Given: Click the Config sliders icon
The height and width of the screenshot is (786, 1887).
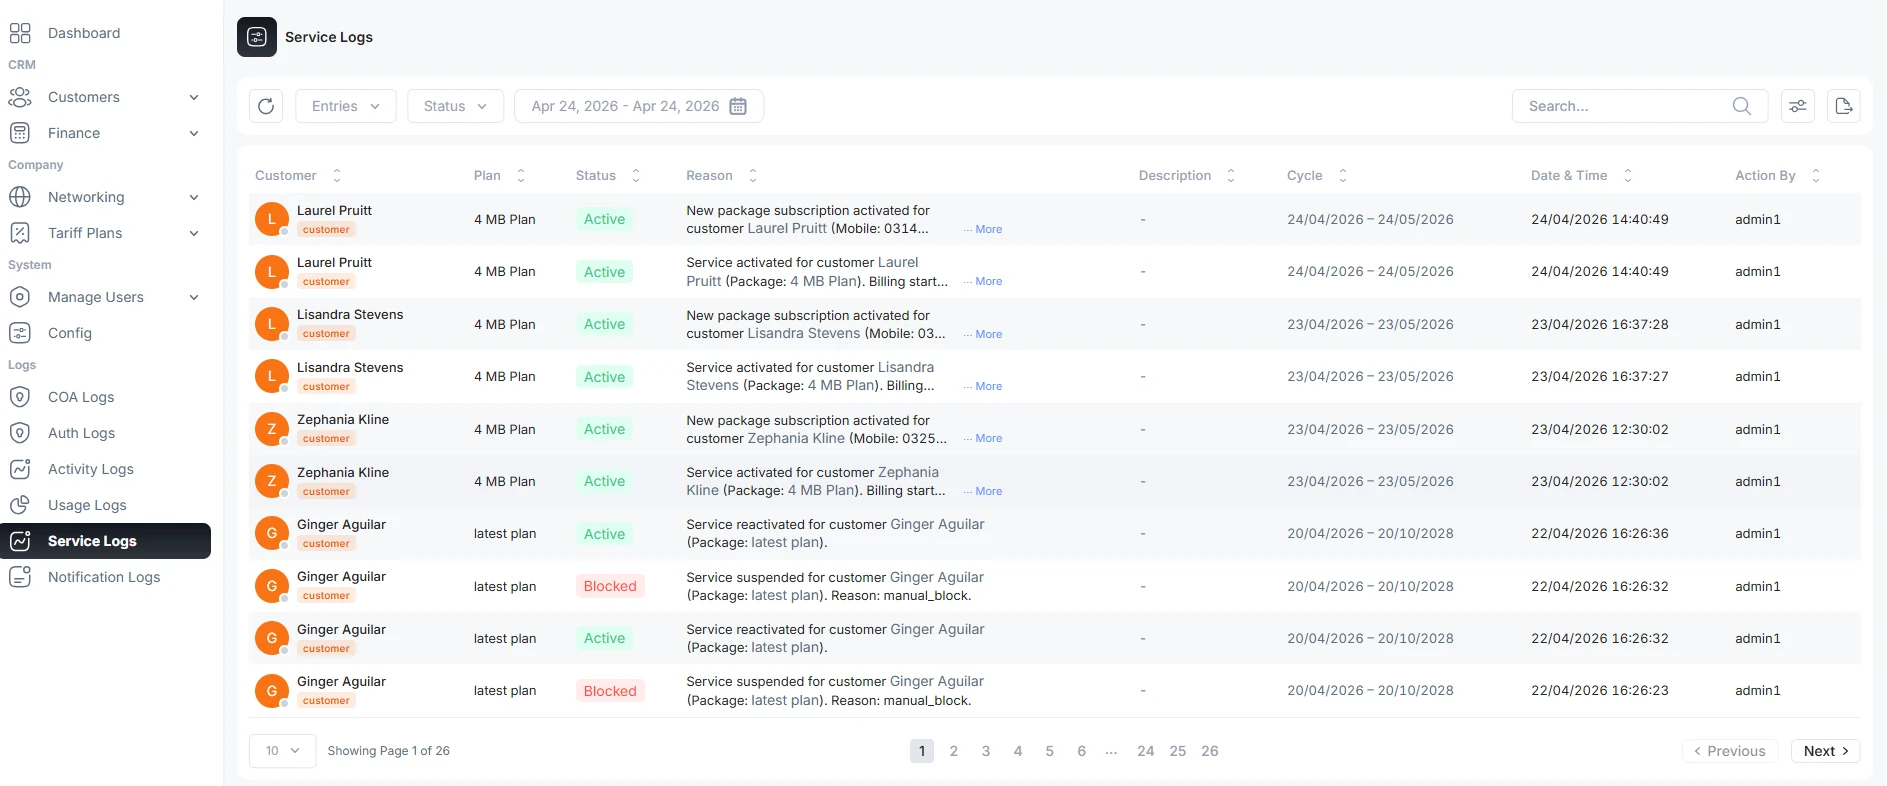Looking at the screenshot, I should tap(20, 333).
